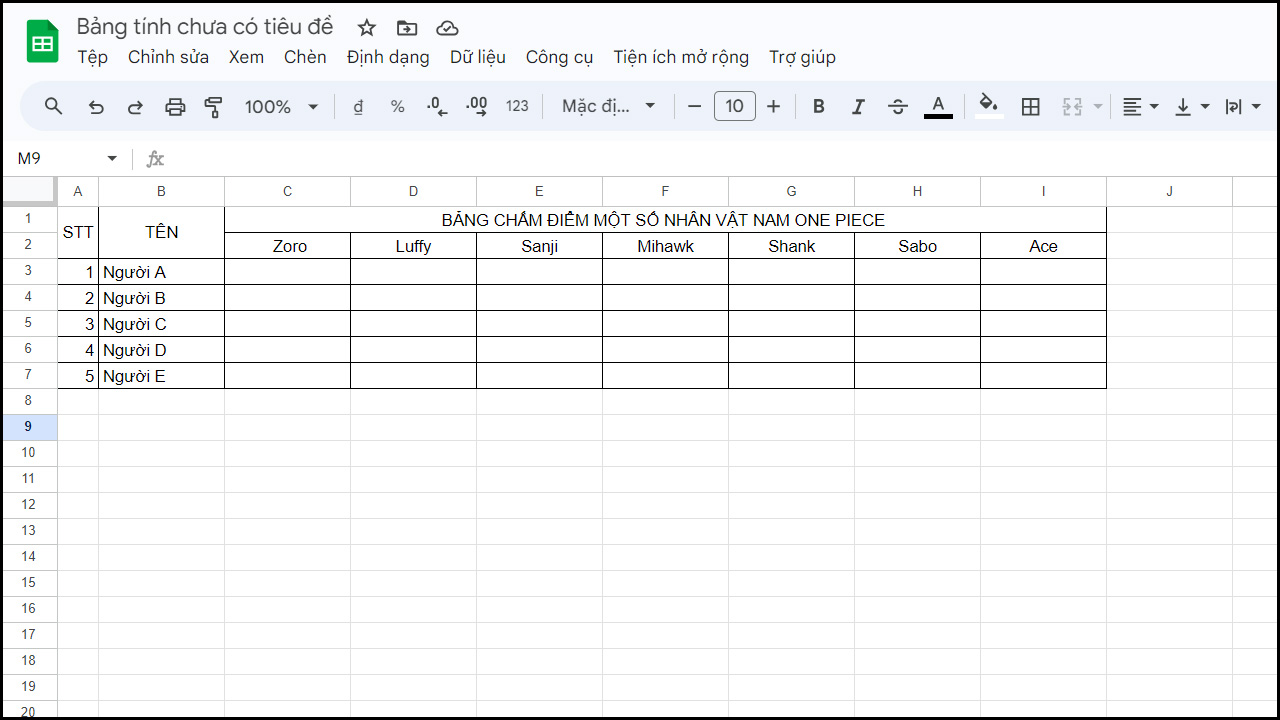Click the 123 number format button
Viewport: 1280px width, 720px height.
point(517,106)
